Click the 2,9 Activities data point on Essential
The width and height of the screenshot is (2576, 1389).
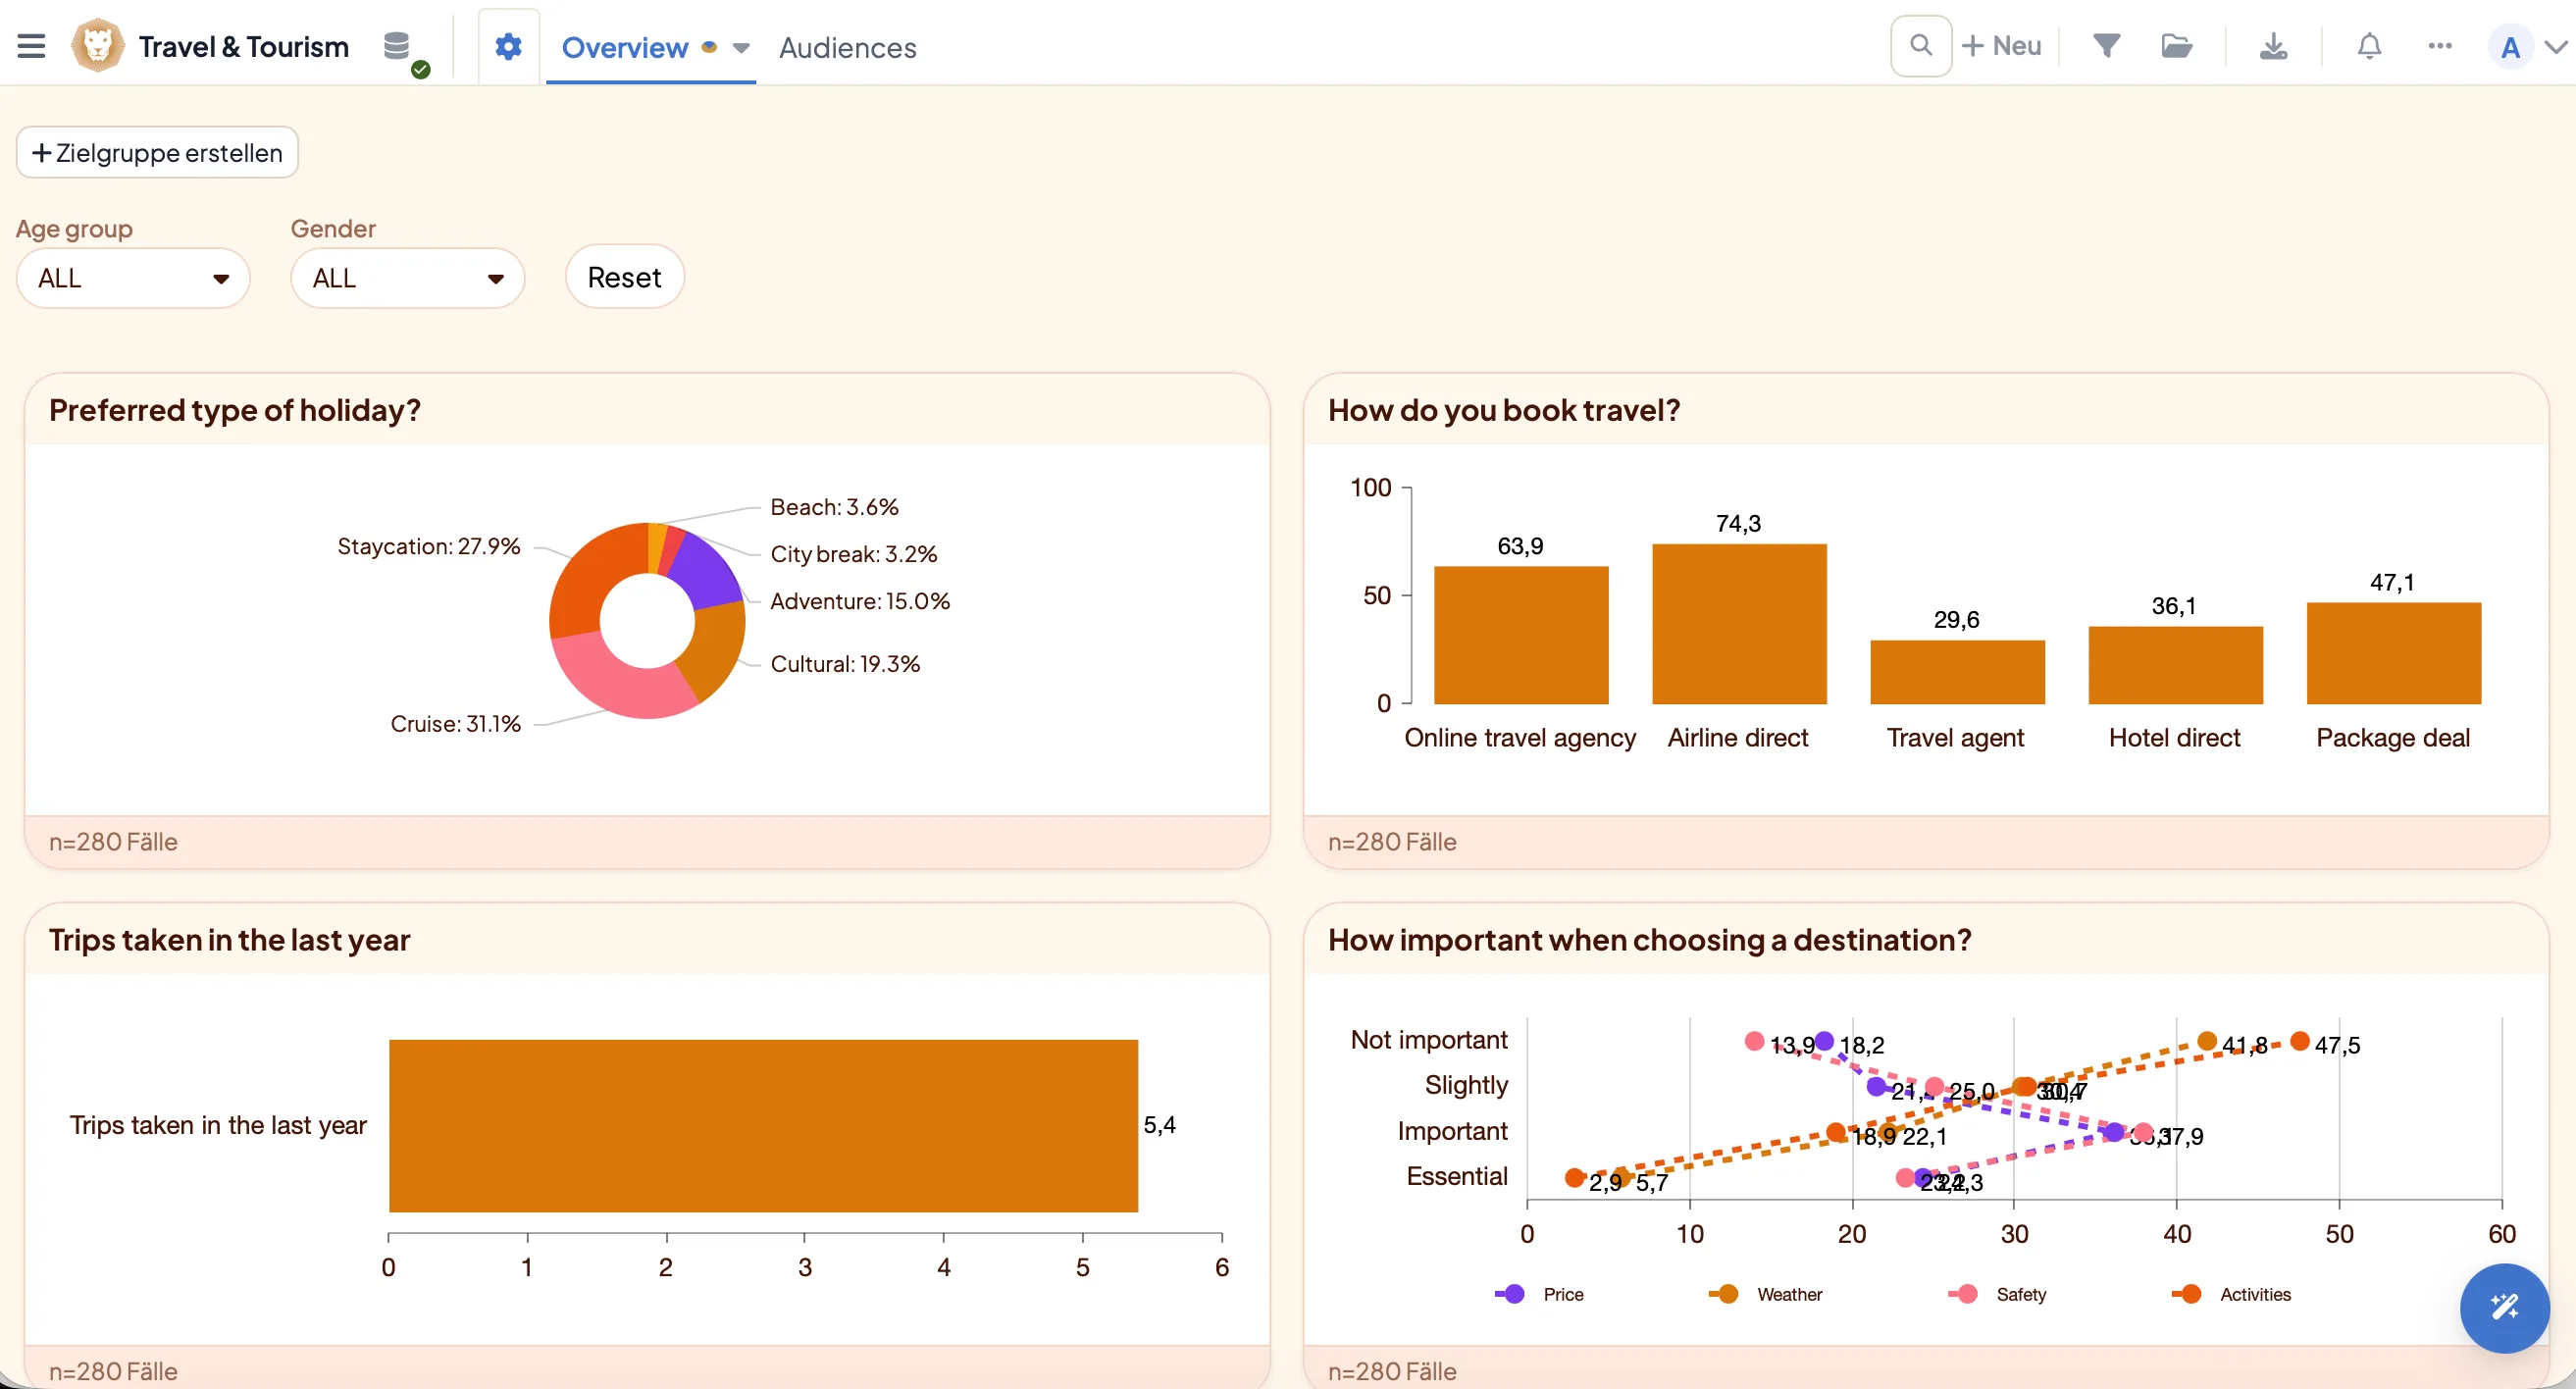[x=1575, y=1178]
